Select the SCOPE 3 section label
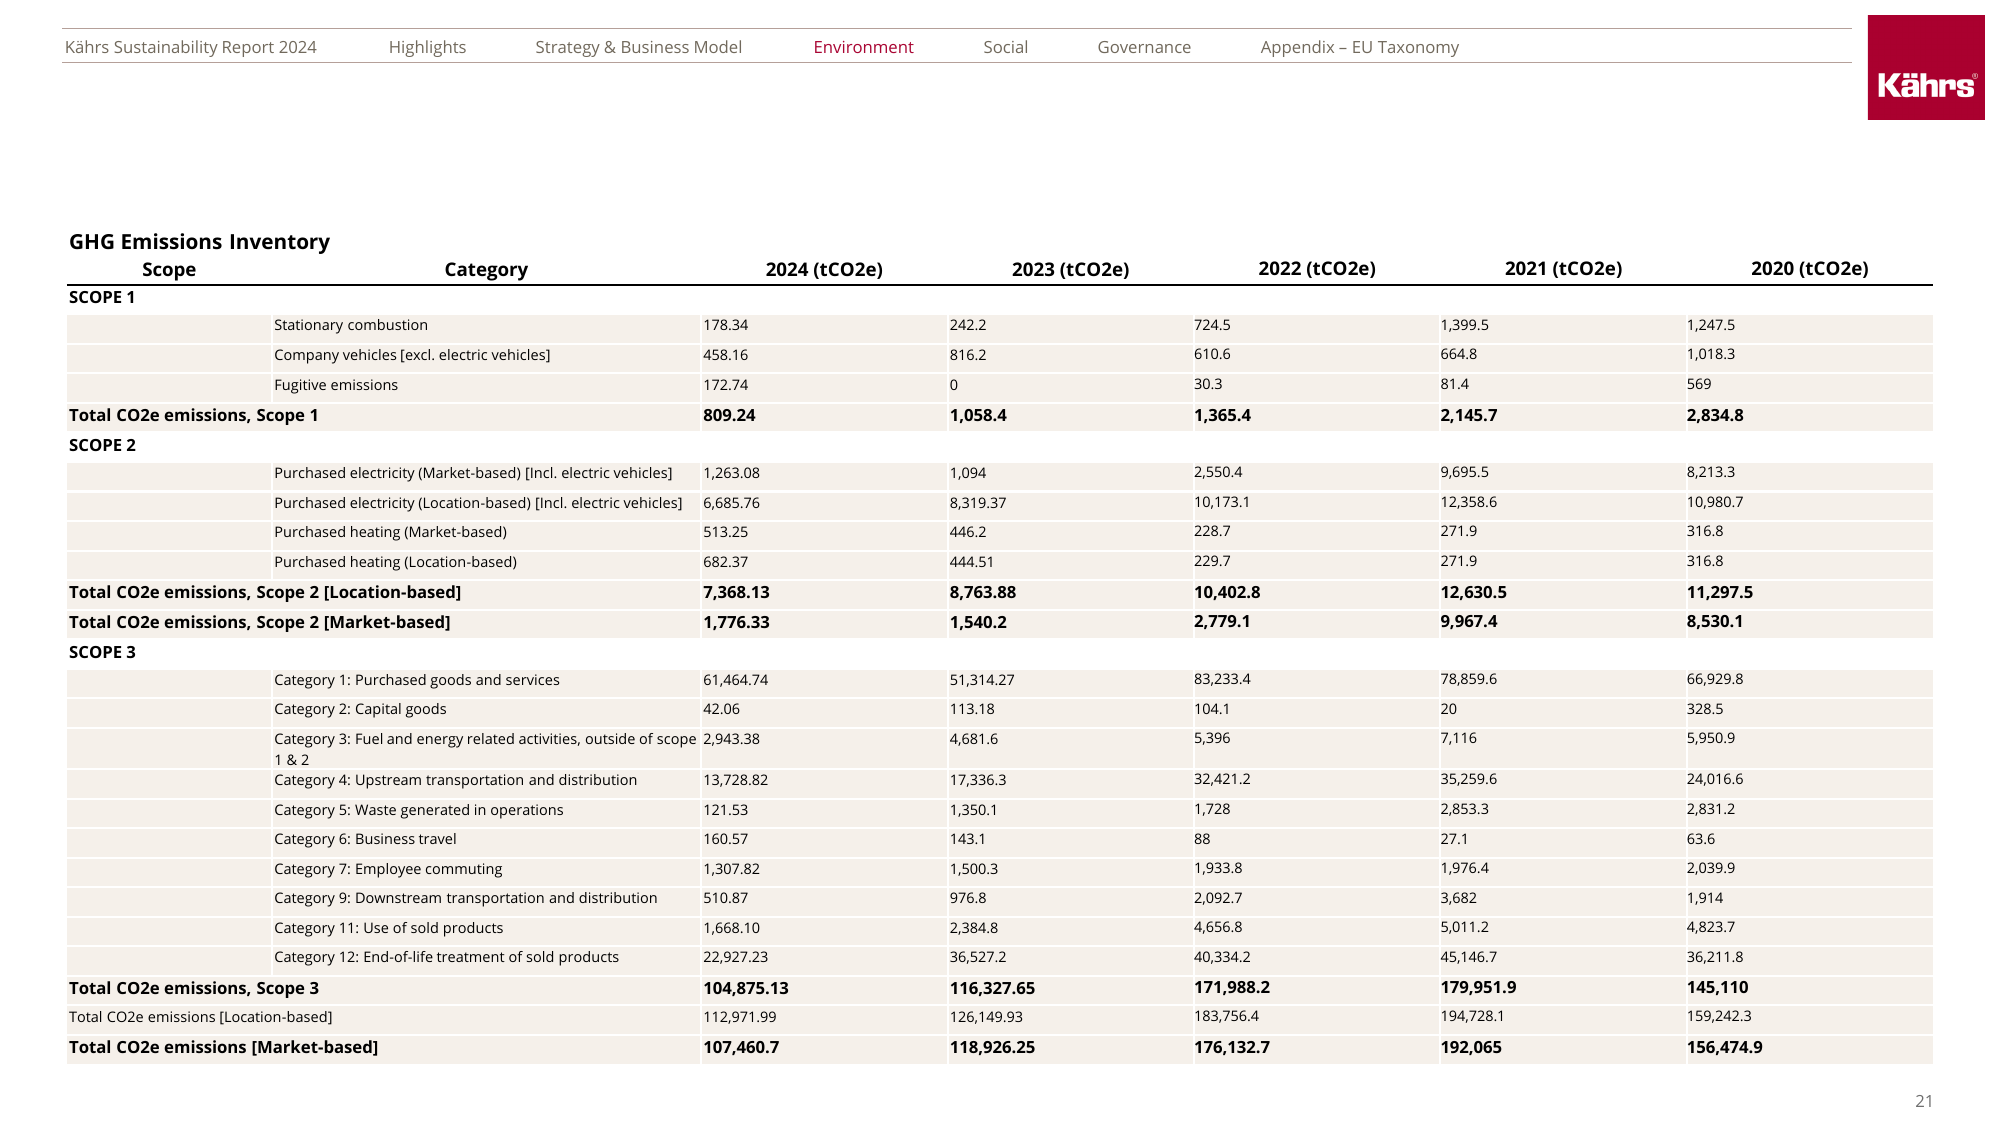Viewport: 2000px width, 1125px height. (x=102, y=652)
